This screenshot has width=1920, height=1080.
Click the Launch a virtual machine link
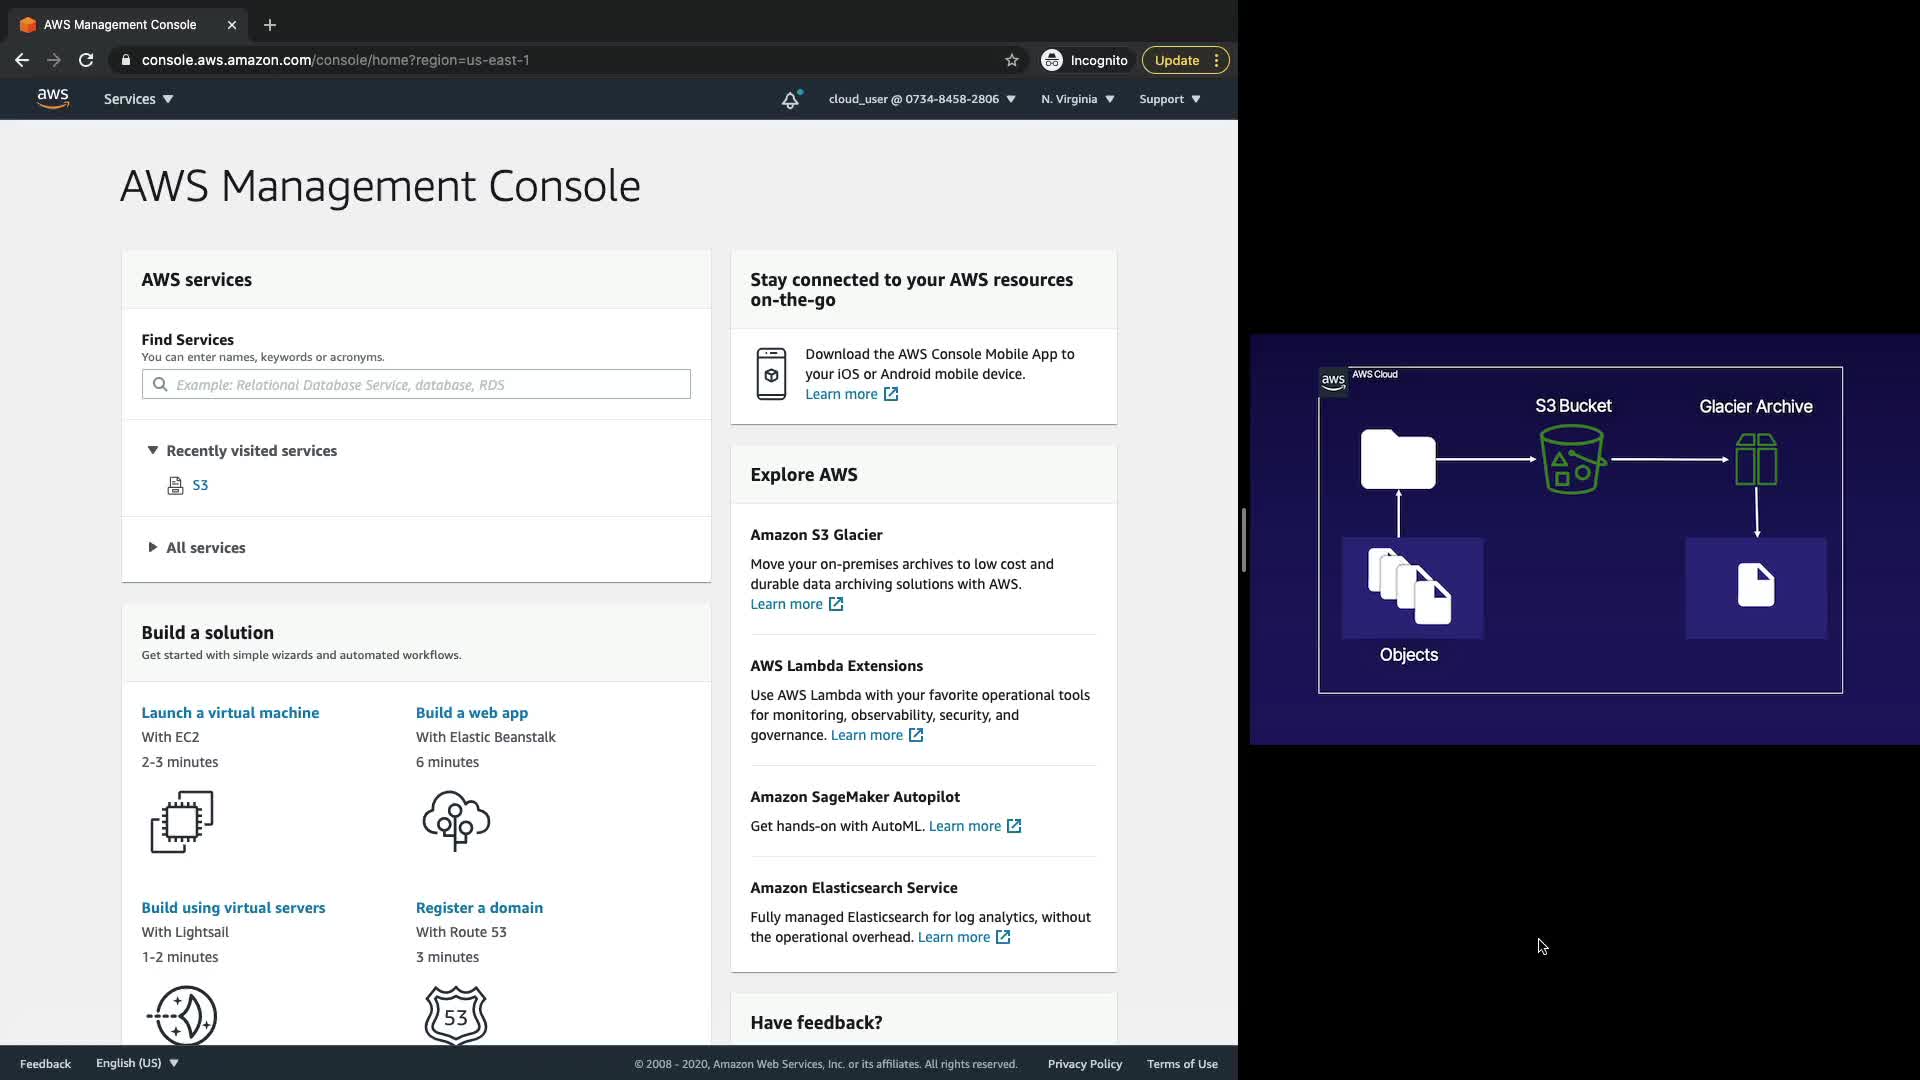pyautogui.click(x=230, y=713)
